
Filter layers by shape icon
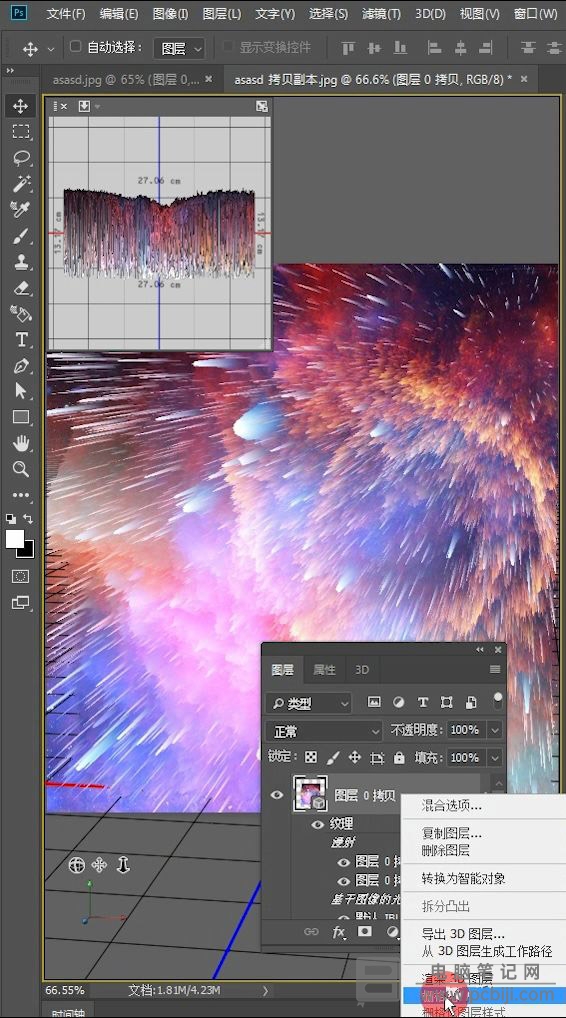pyautogui.click(x=447, y=702)
